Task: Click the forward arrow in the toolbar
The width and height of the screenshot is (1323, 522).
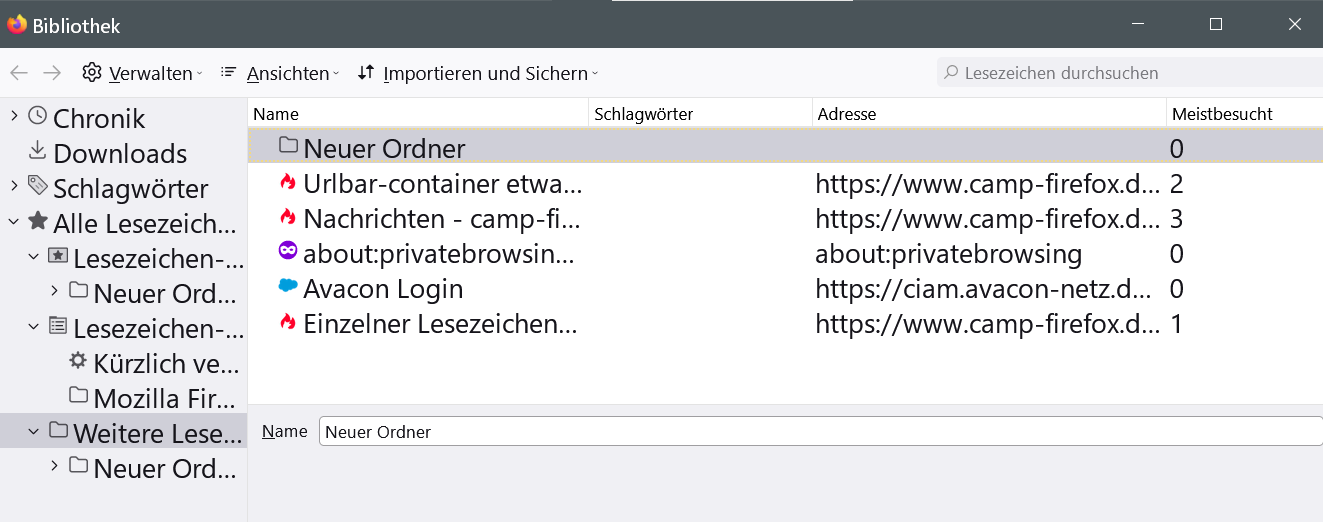Action: coord(52,73)
